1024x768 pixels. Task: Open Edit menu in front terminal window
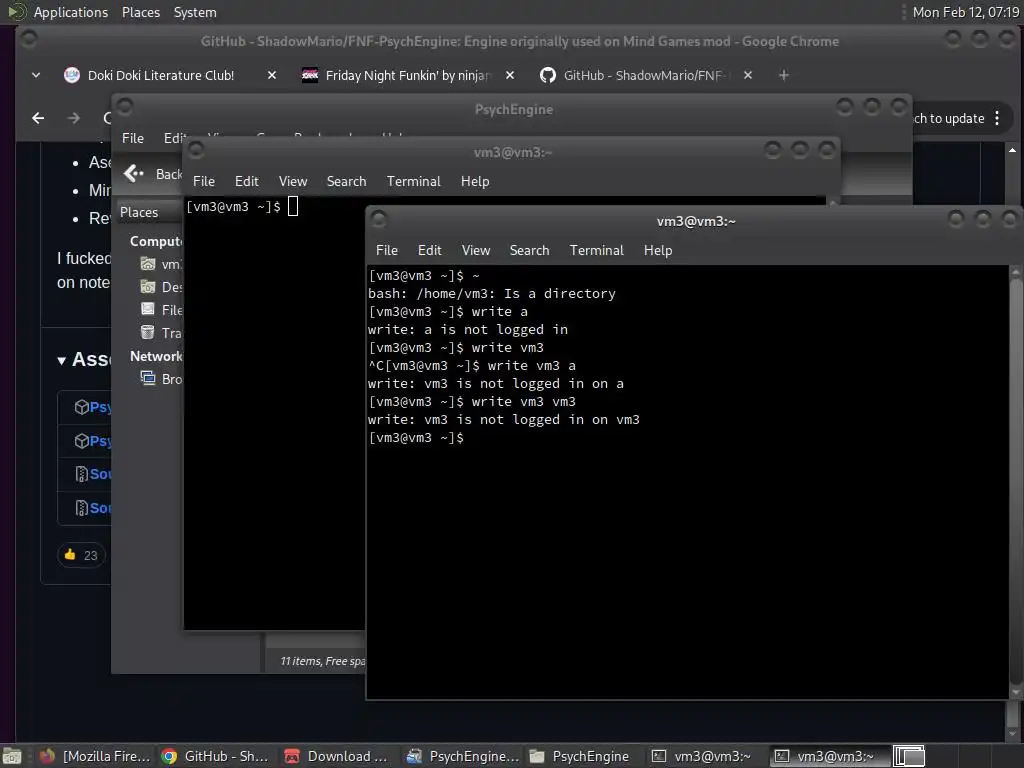tap(429, 251)
